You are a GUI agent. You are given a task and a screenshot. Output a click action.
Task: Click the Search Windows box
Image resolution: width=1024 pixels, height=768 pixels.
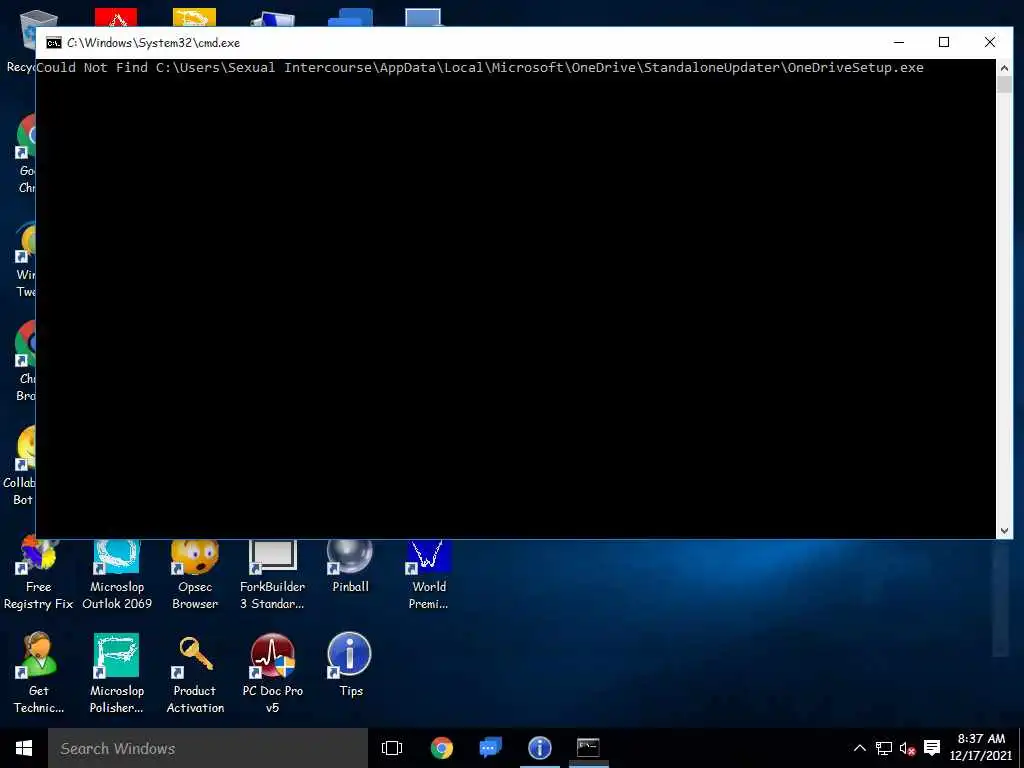[x=208, y=748]
